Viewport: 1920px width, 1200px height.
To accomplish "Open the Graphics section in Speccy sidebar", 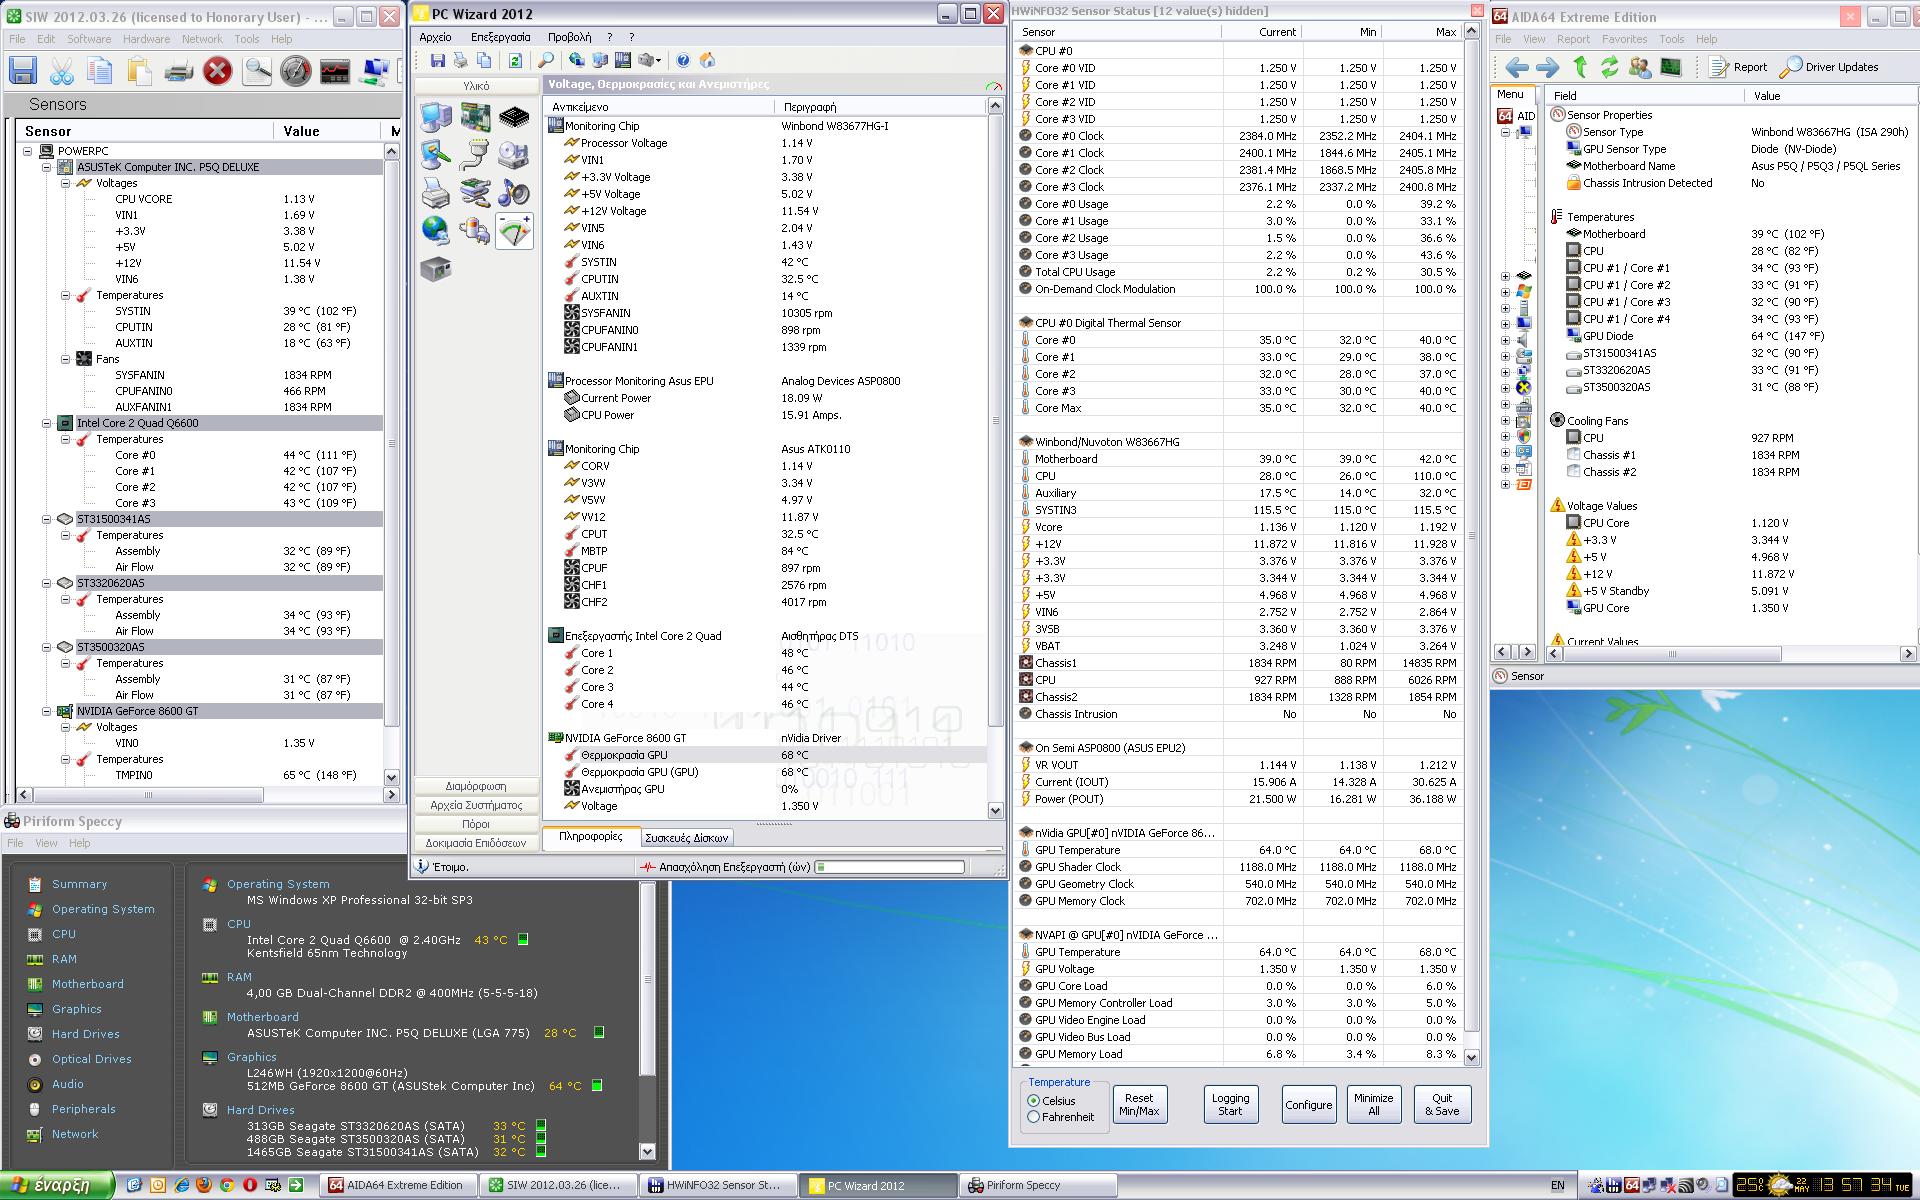I will point(77,1009).
